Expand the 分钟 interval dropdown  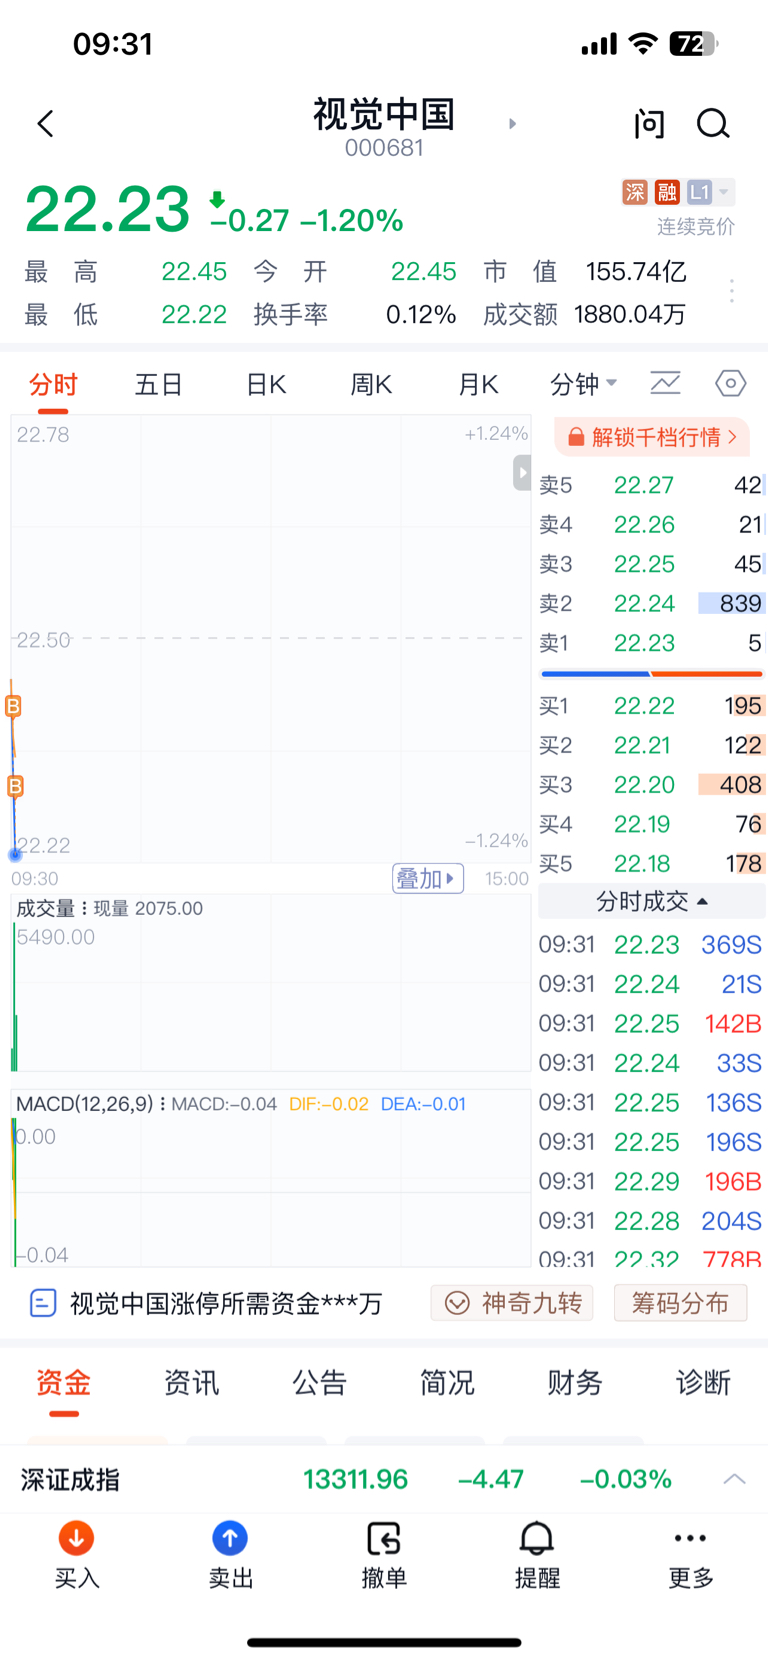coord(584,384)
